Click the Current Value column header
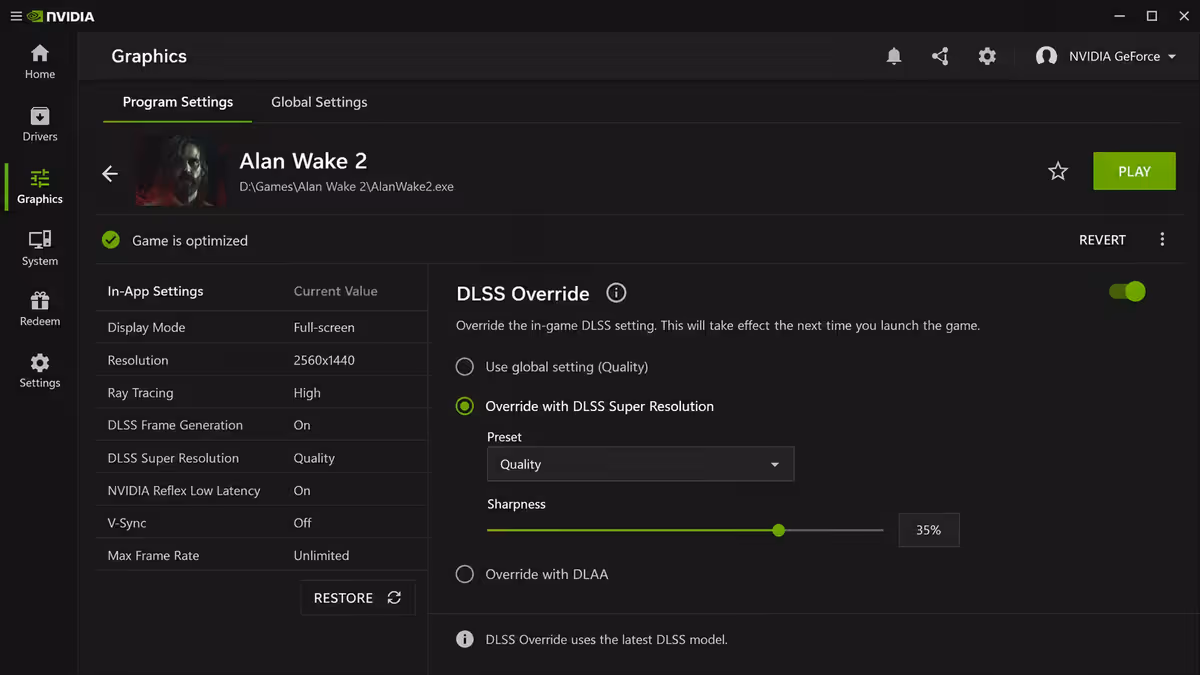The image size is (1200, 675). click(x=335, y=291)
